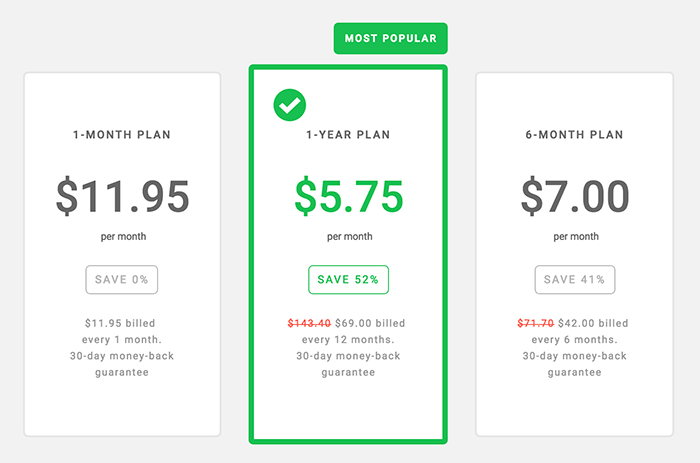Click the crossed-out $71.70 price
The width and height of the screenshot is (700, 463).
tap(536, 323)
